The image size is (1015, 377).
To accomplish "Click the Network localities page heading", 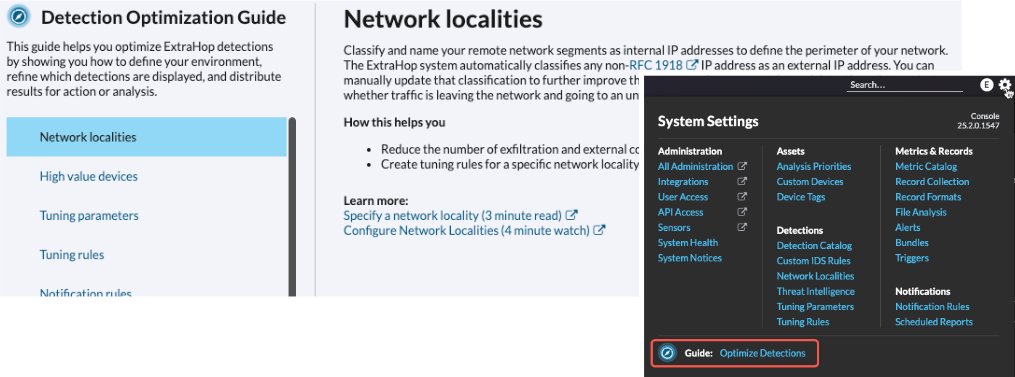I will (443, 19).
